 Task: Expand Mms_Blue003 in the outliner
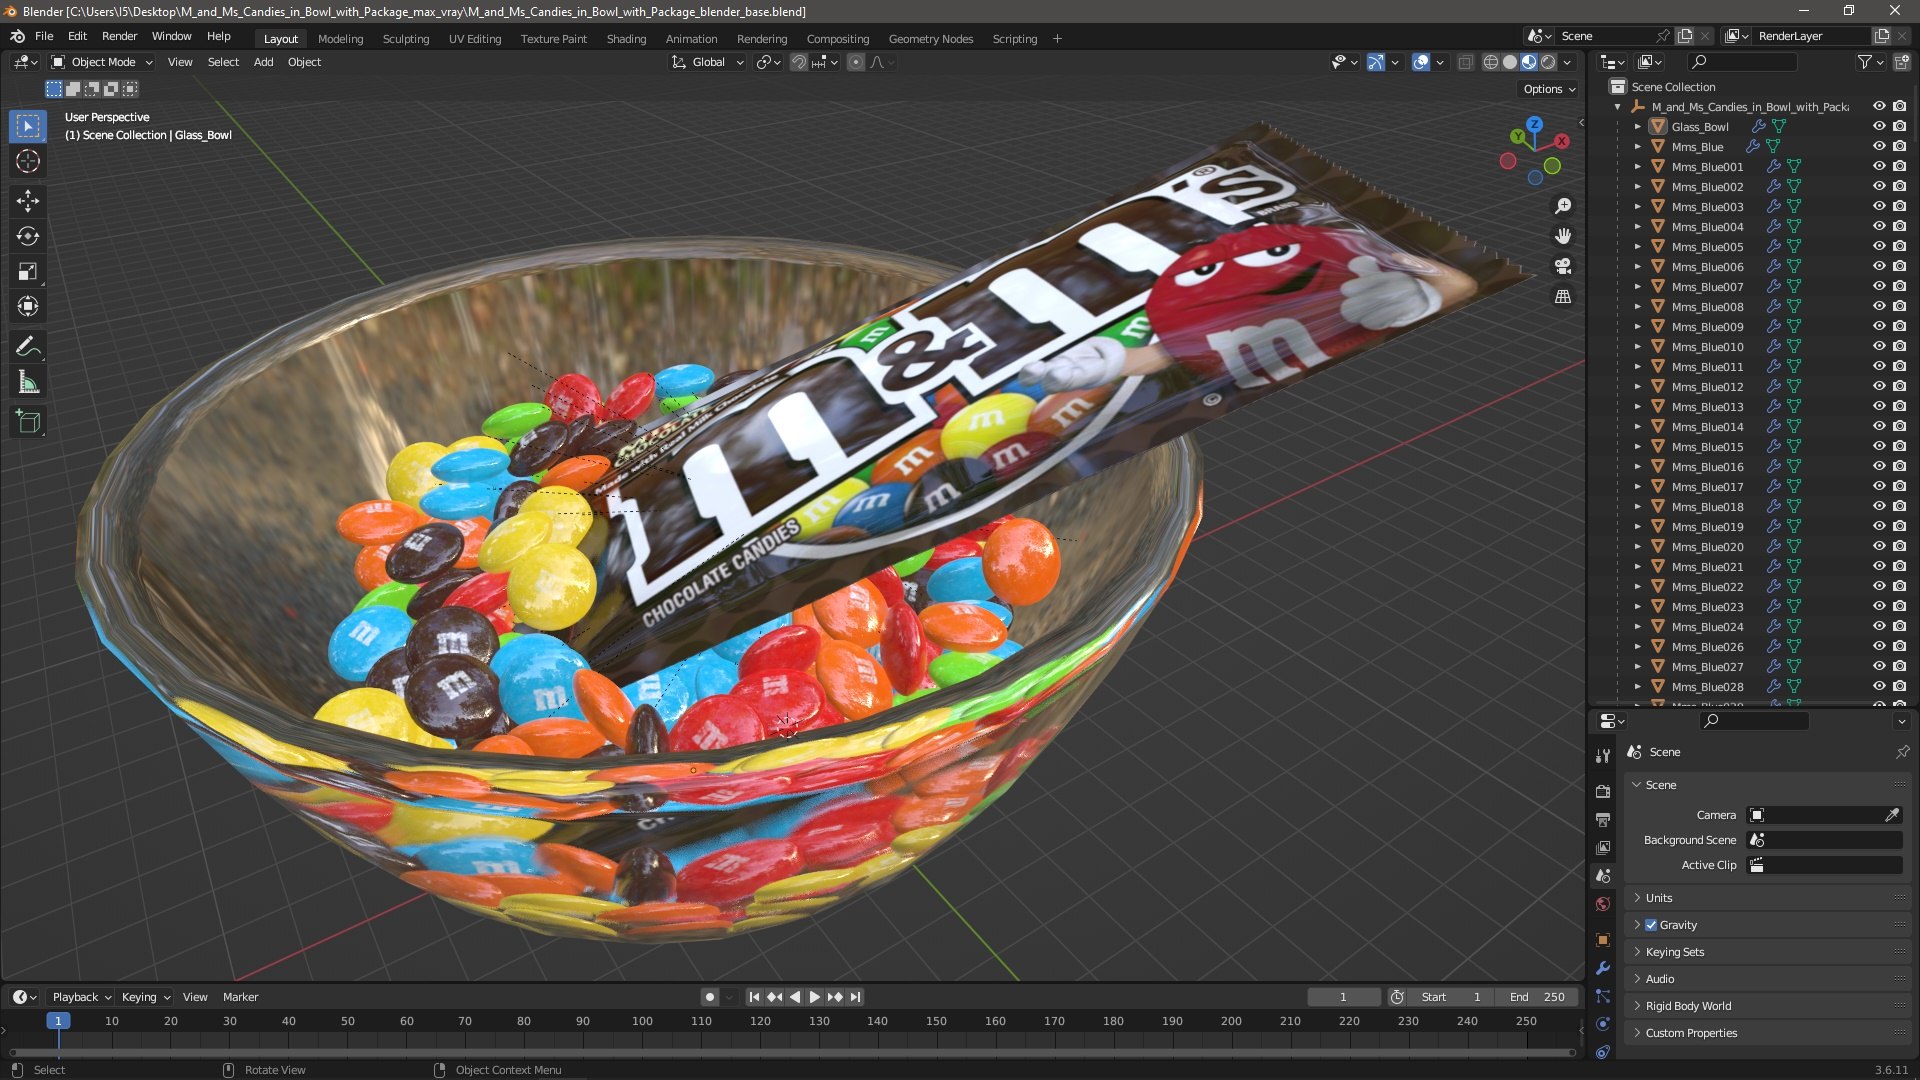point(1638,207)
